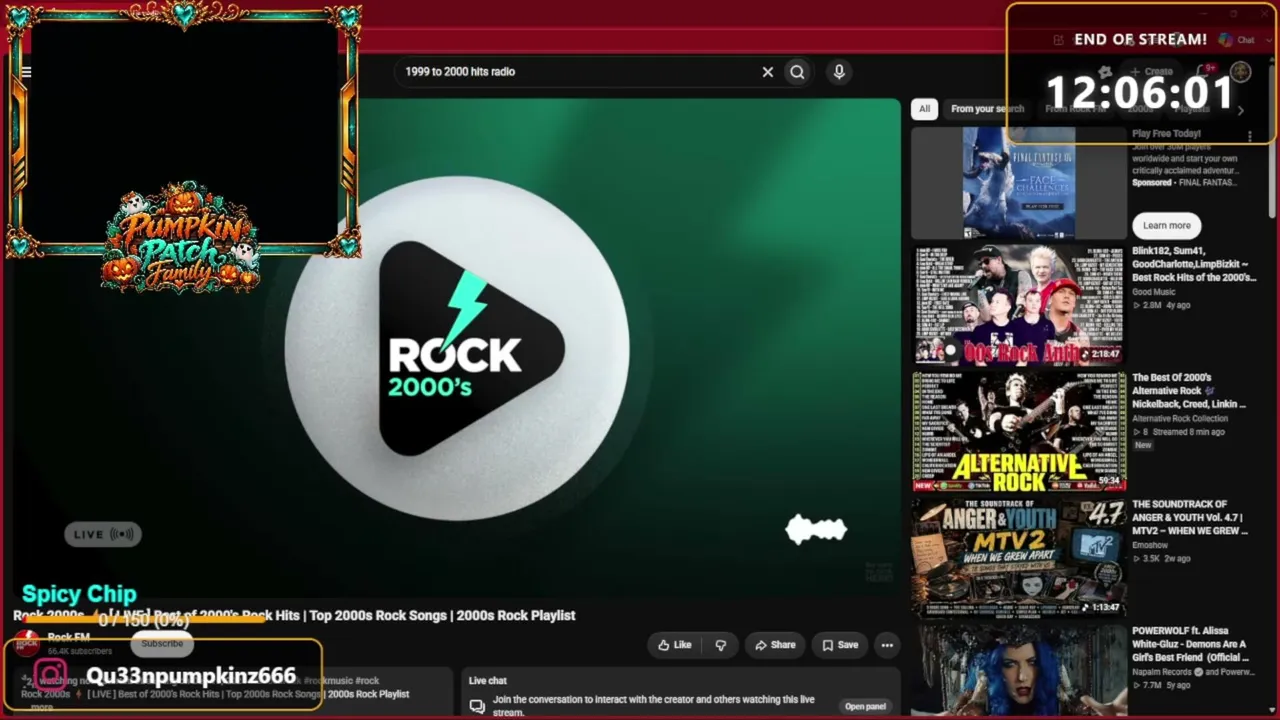
Task: Open the Rock FM channel avatar
Action: point(27,641)
